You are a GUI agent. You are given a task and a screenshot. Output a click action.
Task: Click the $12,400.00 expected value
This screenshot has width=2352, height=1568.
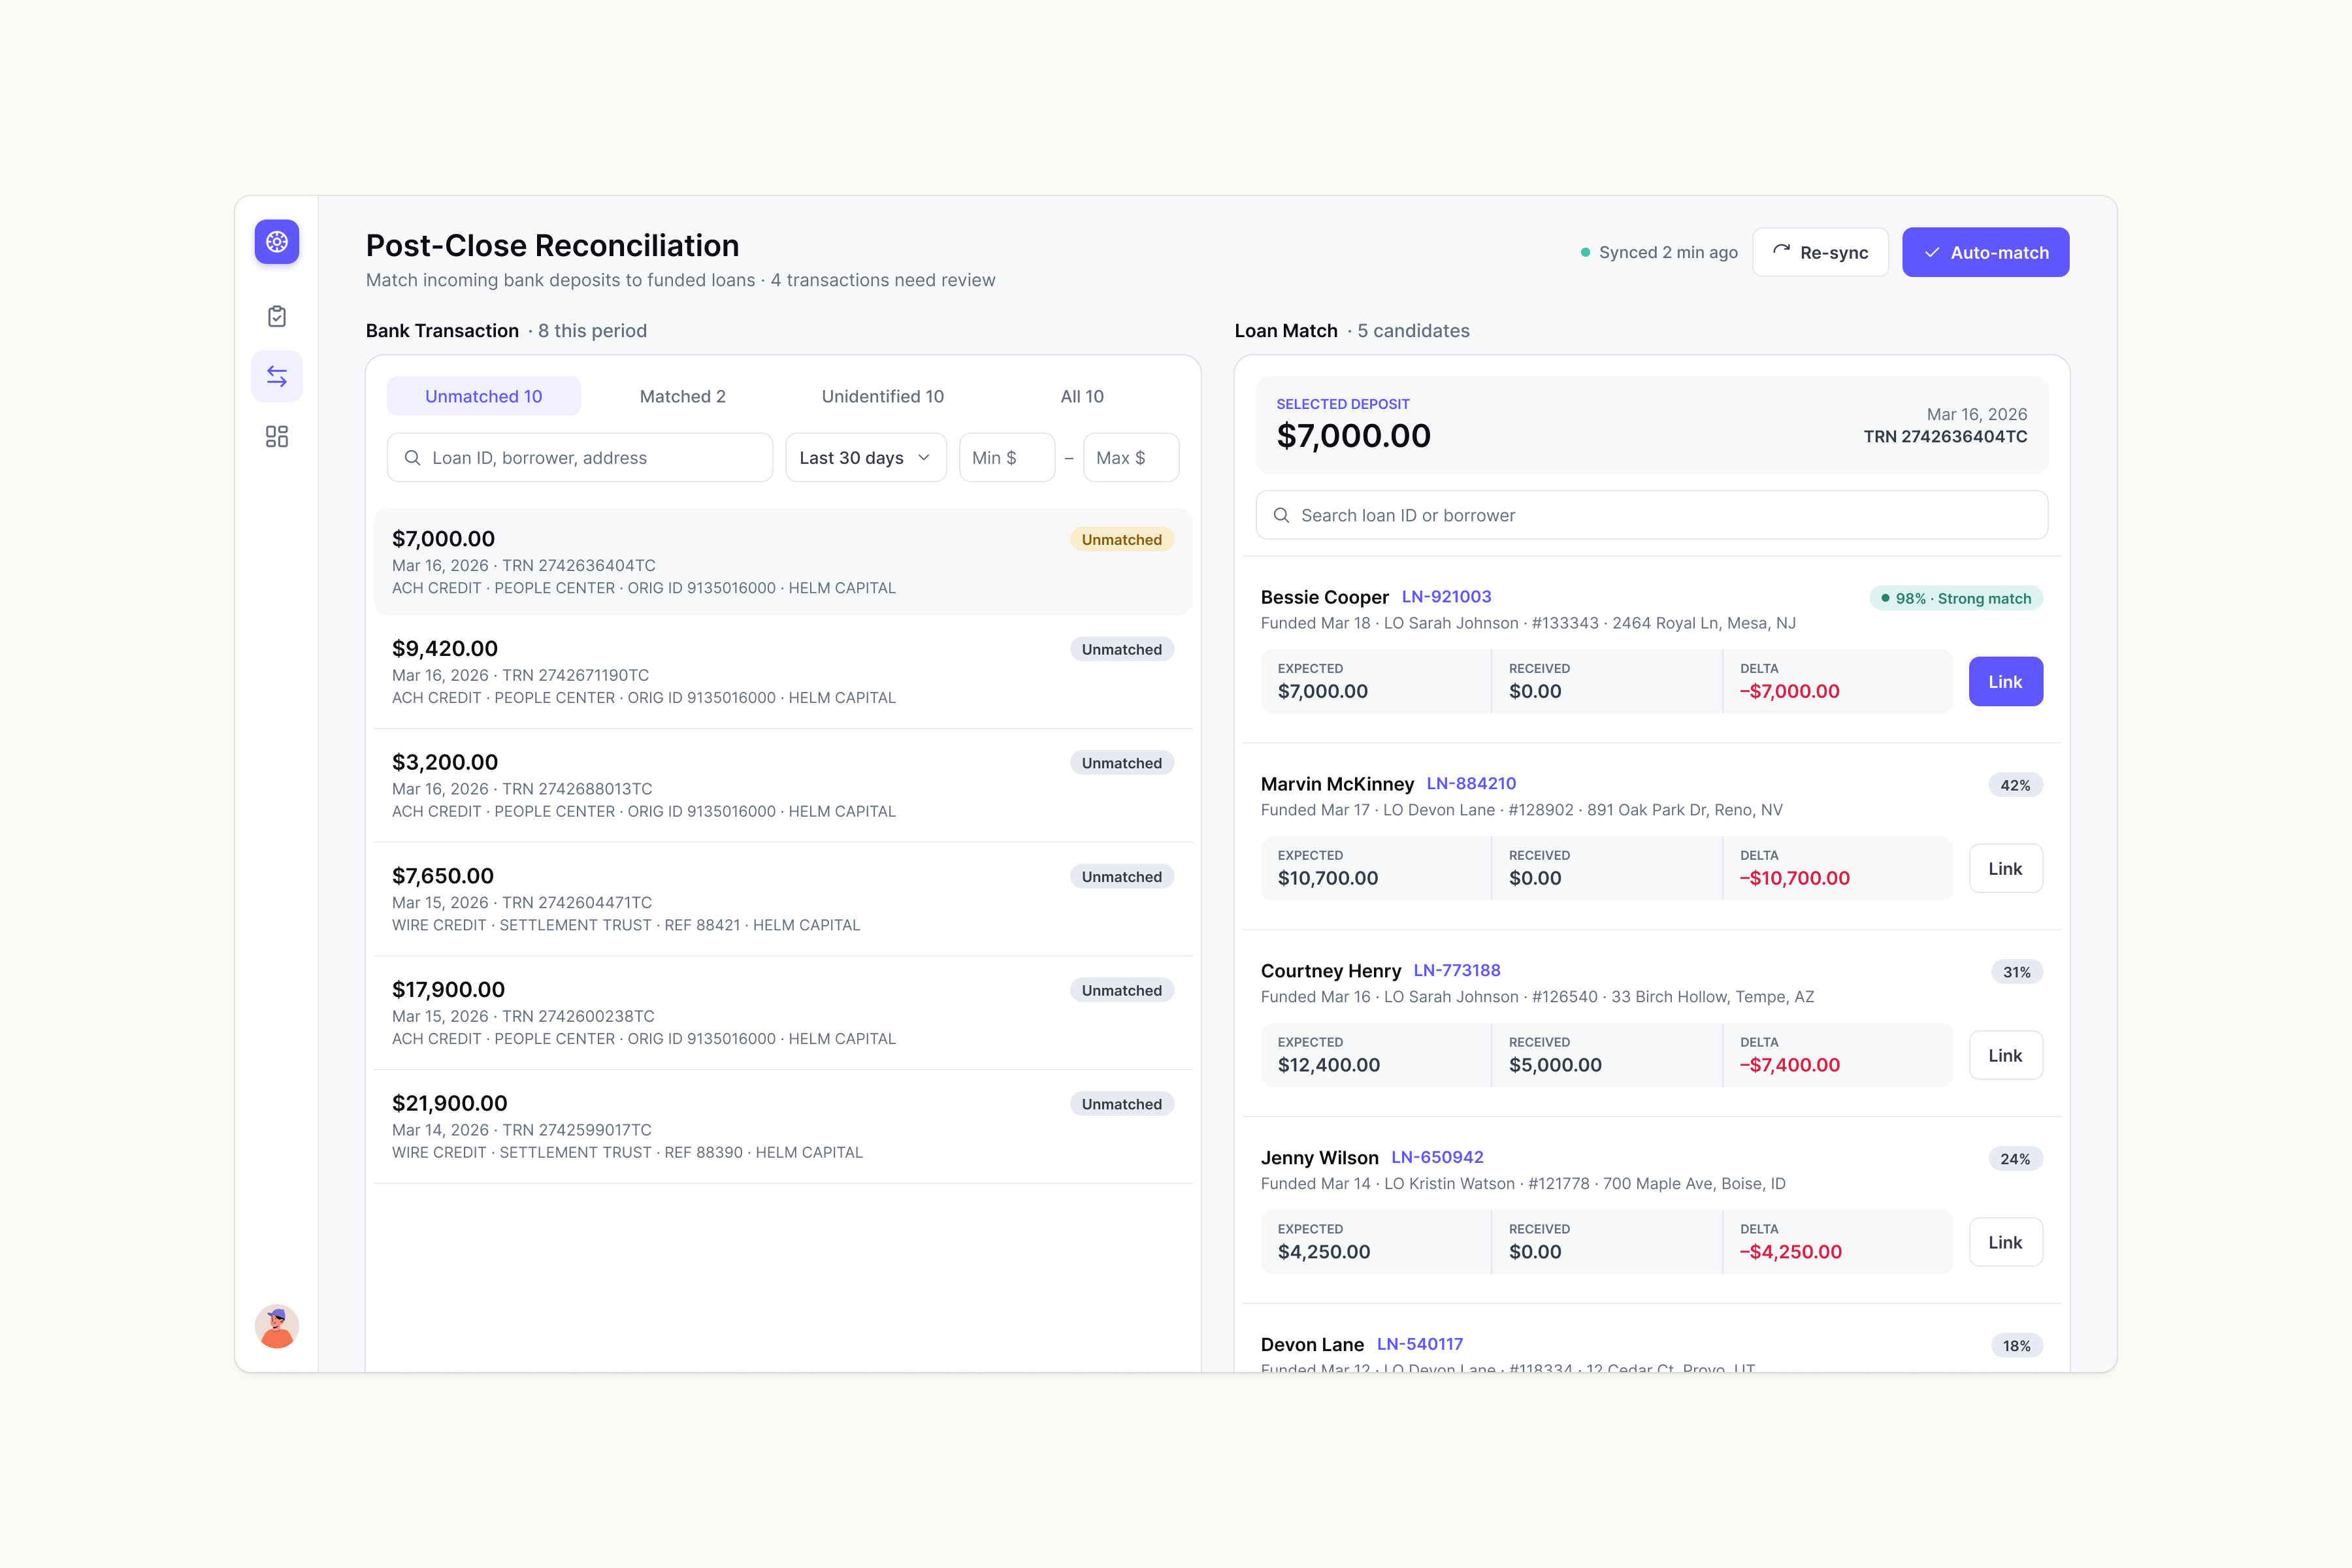click(1329, 1065)
